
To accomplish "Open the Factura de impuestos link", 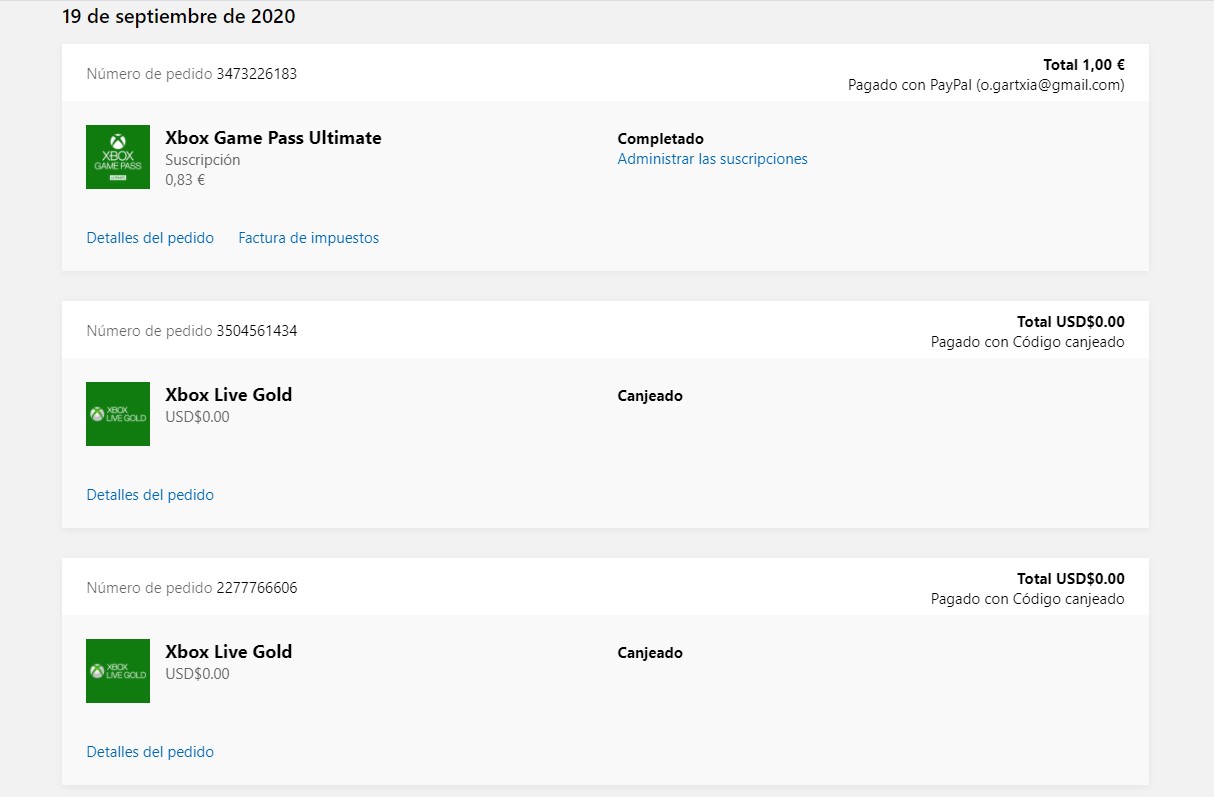I will tap(308, 238).
